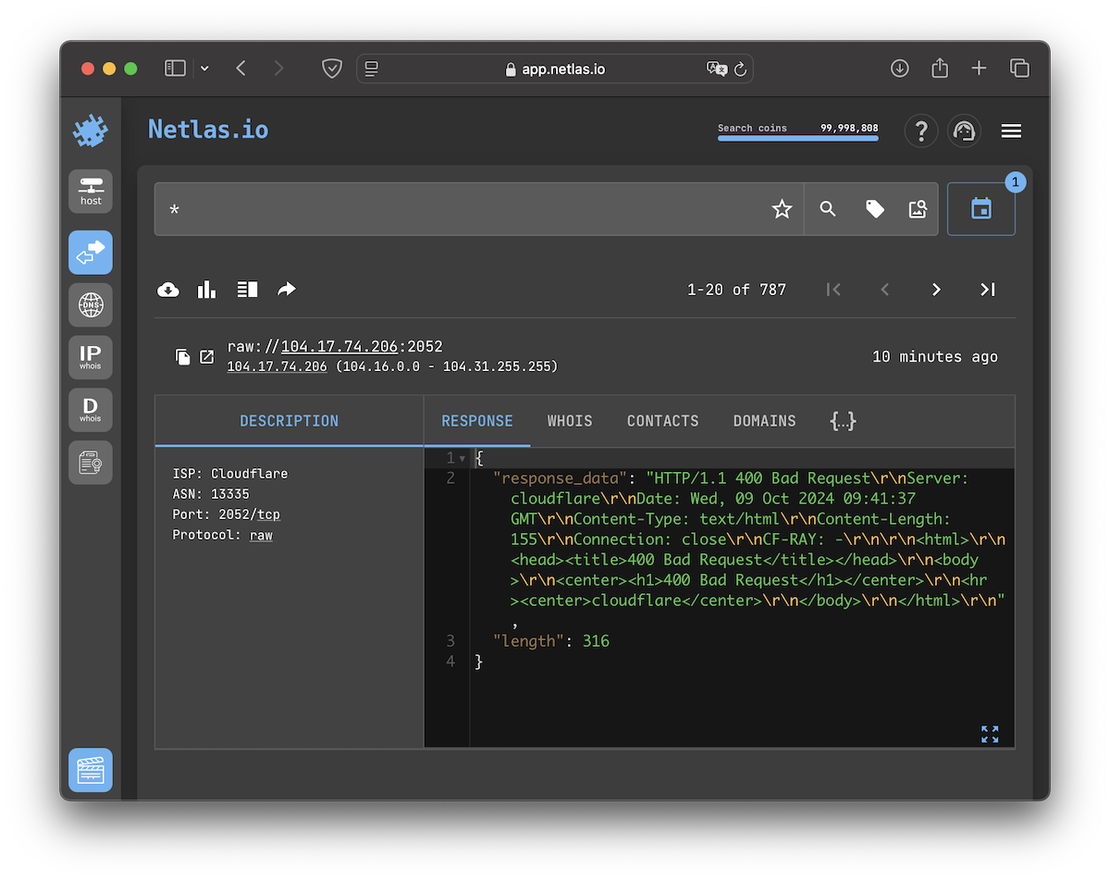This screenshot has height=880, width=1110.
Task: Go to the next results page
Action: pos(936,289)
